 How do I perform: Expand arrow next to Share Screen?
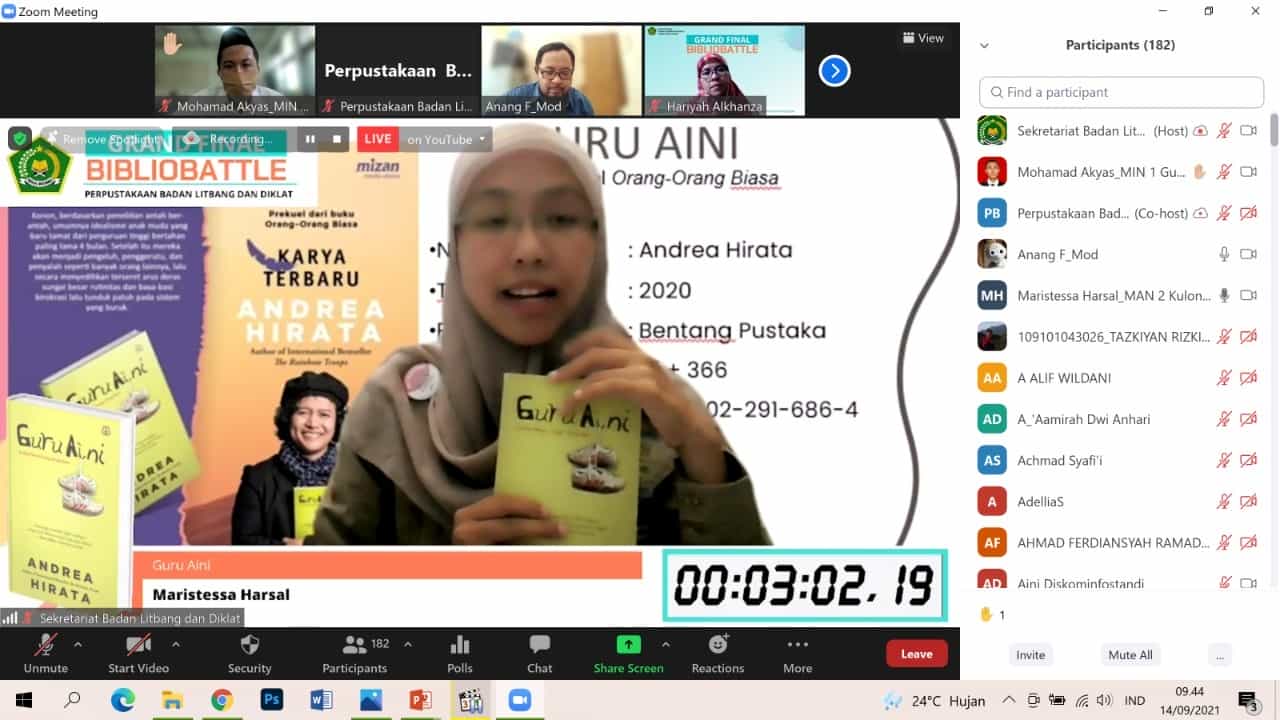(666, 645)
